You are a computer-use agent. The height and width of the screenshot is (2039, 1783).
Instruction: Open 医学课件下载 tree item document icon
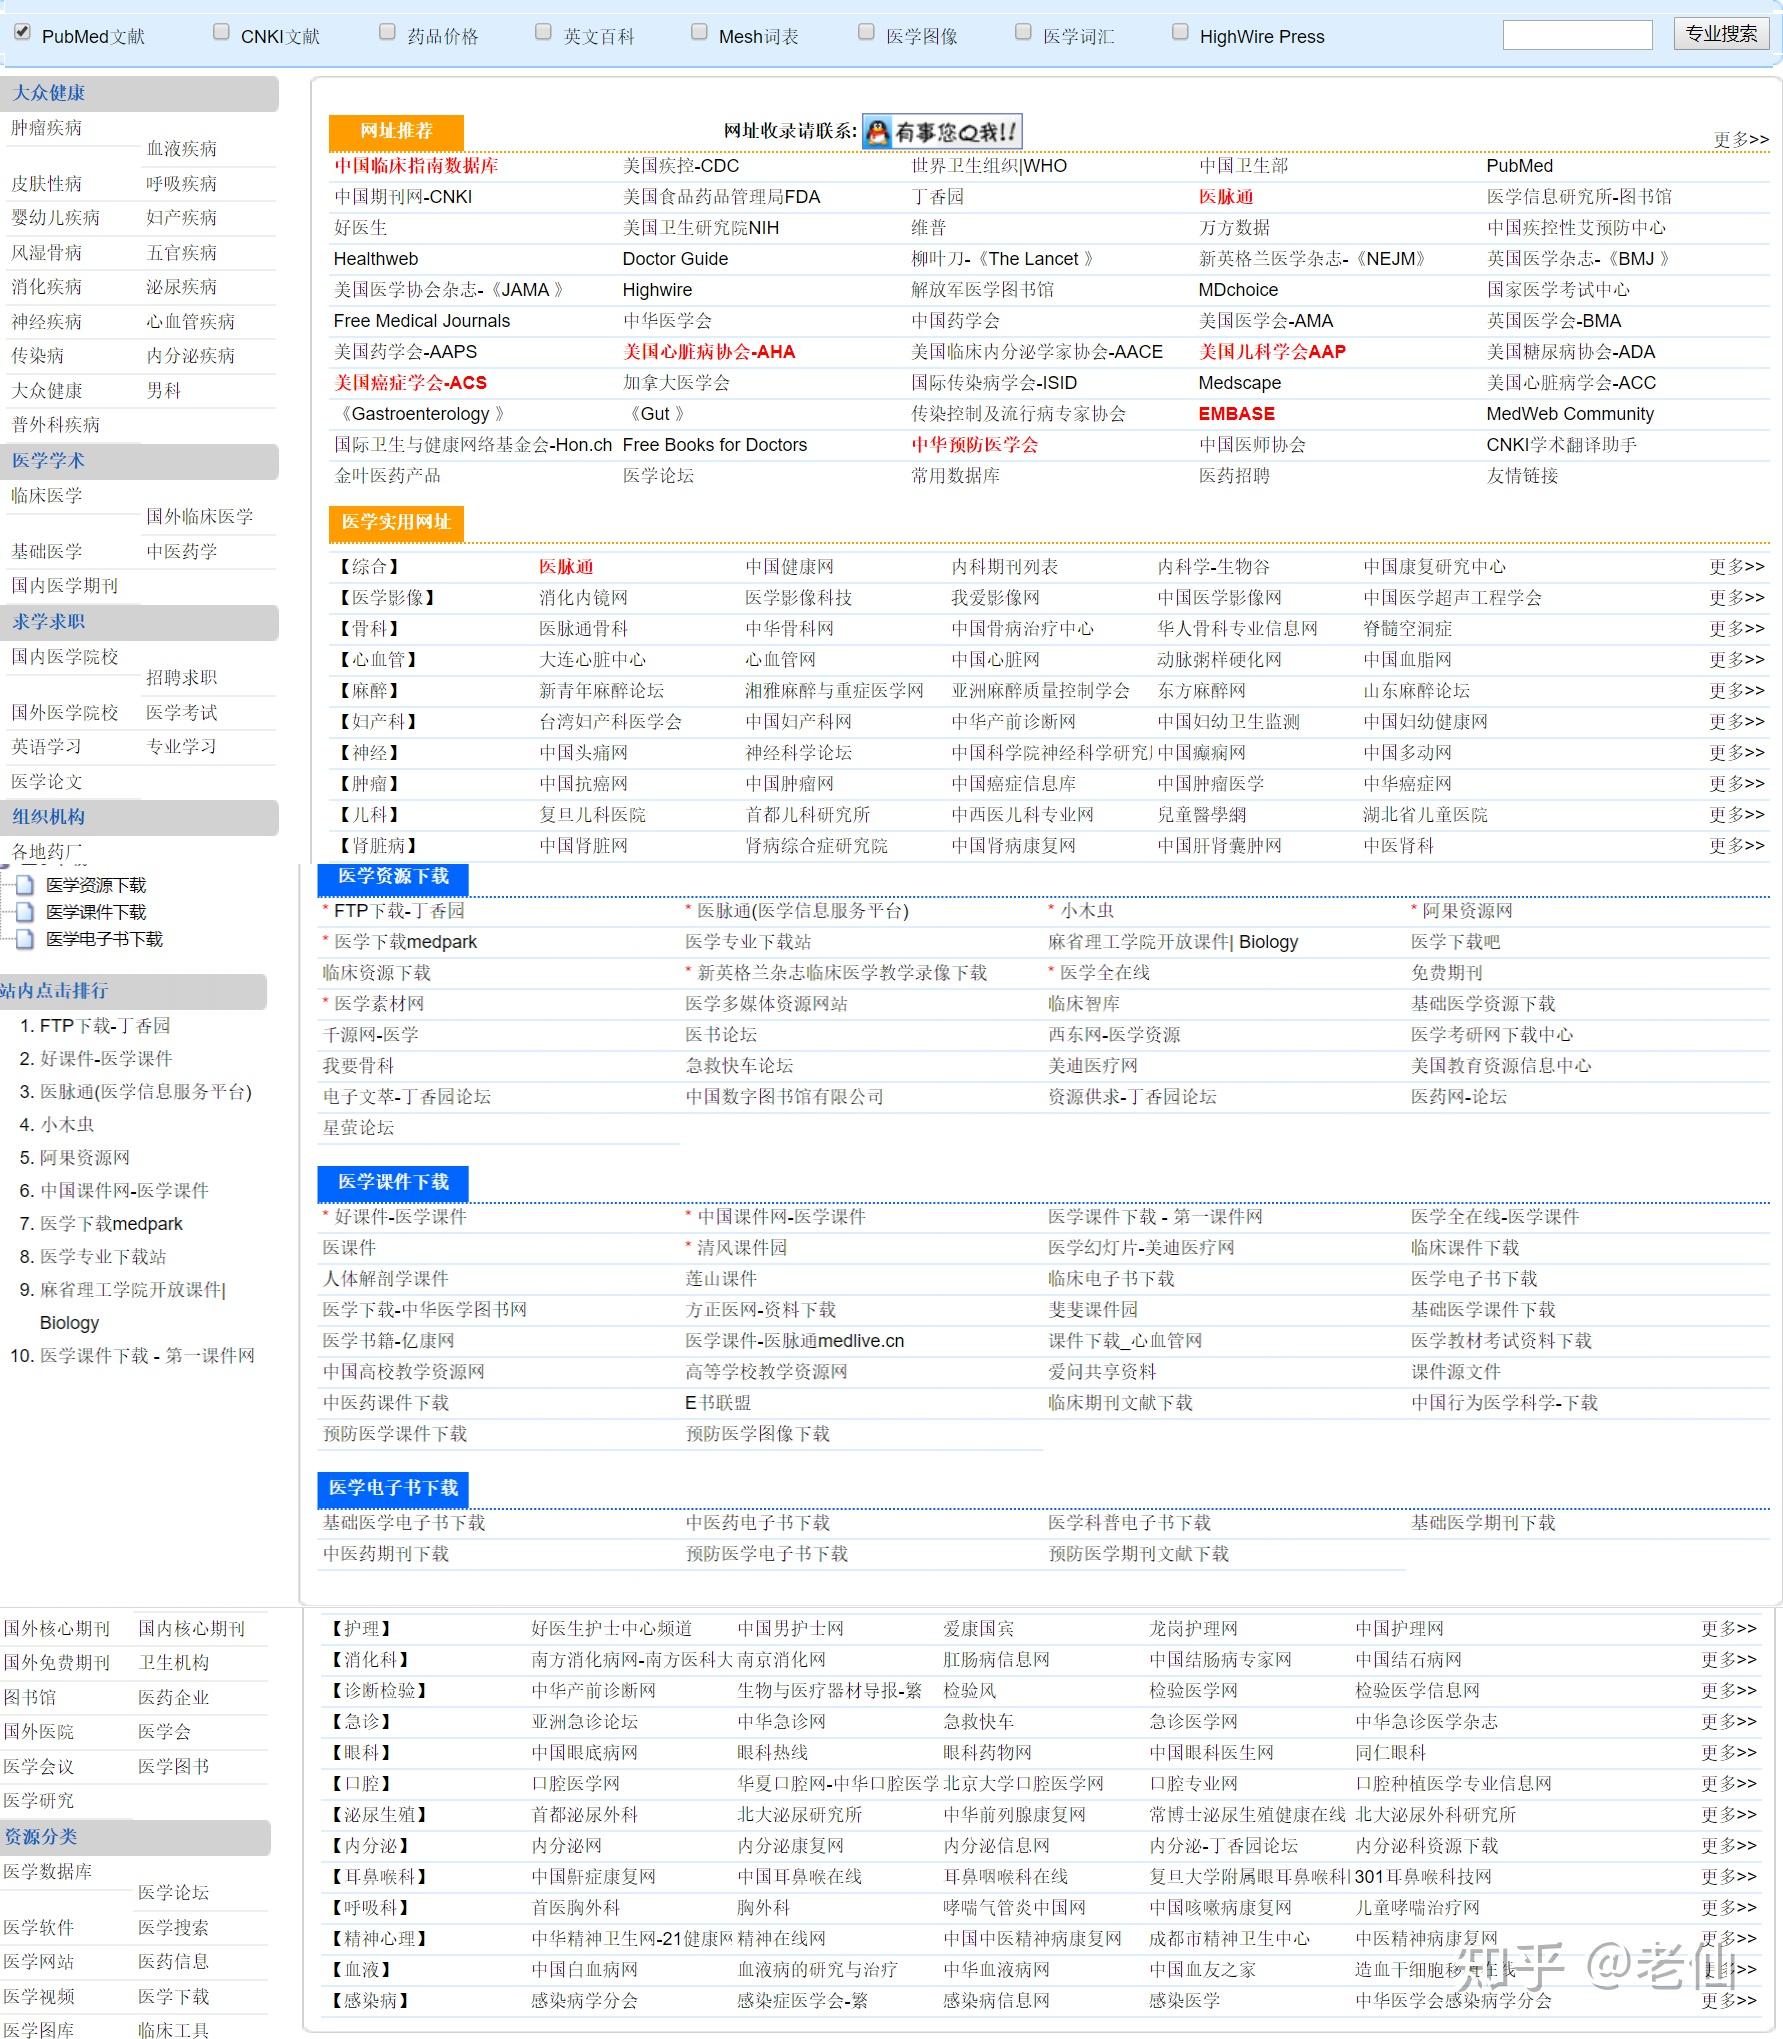[x=25, y=912]
